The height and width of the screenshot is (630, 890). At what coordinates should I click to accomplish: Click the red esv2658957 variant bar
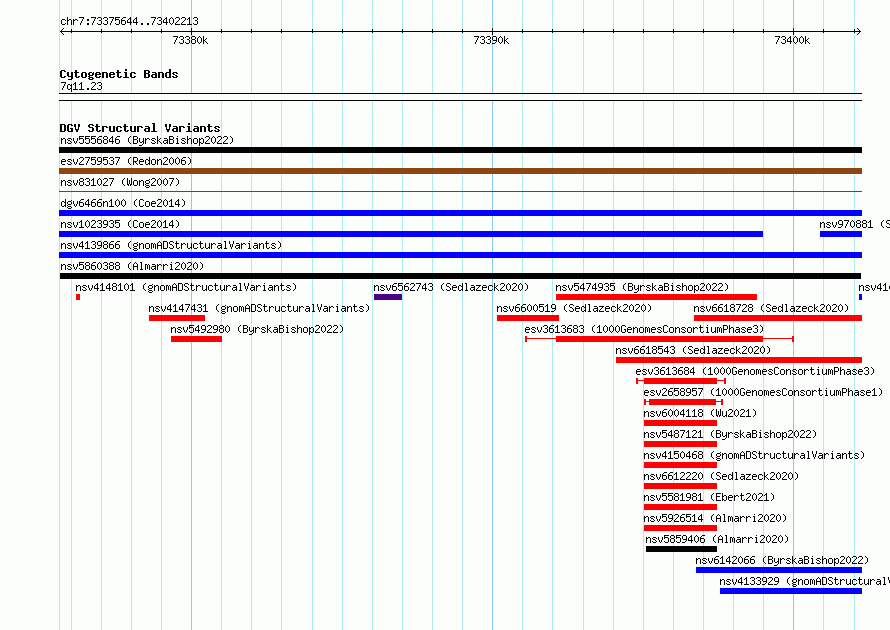682,402
